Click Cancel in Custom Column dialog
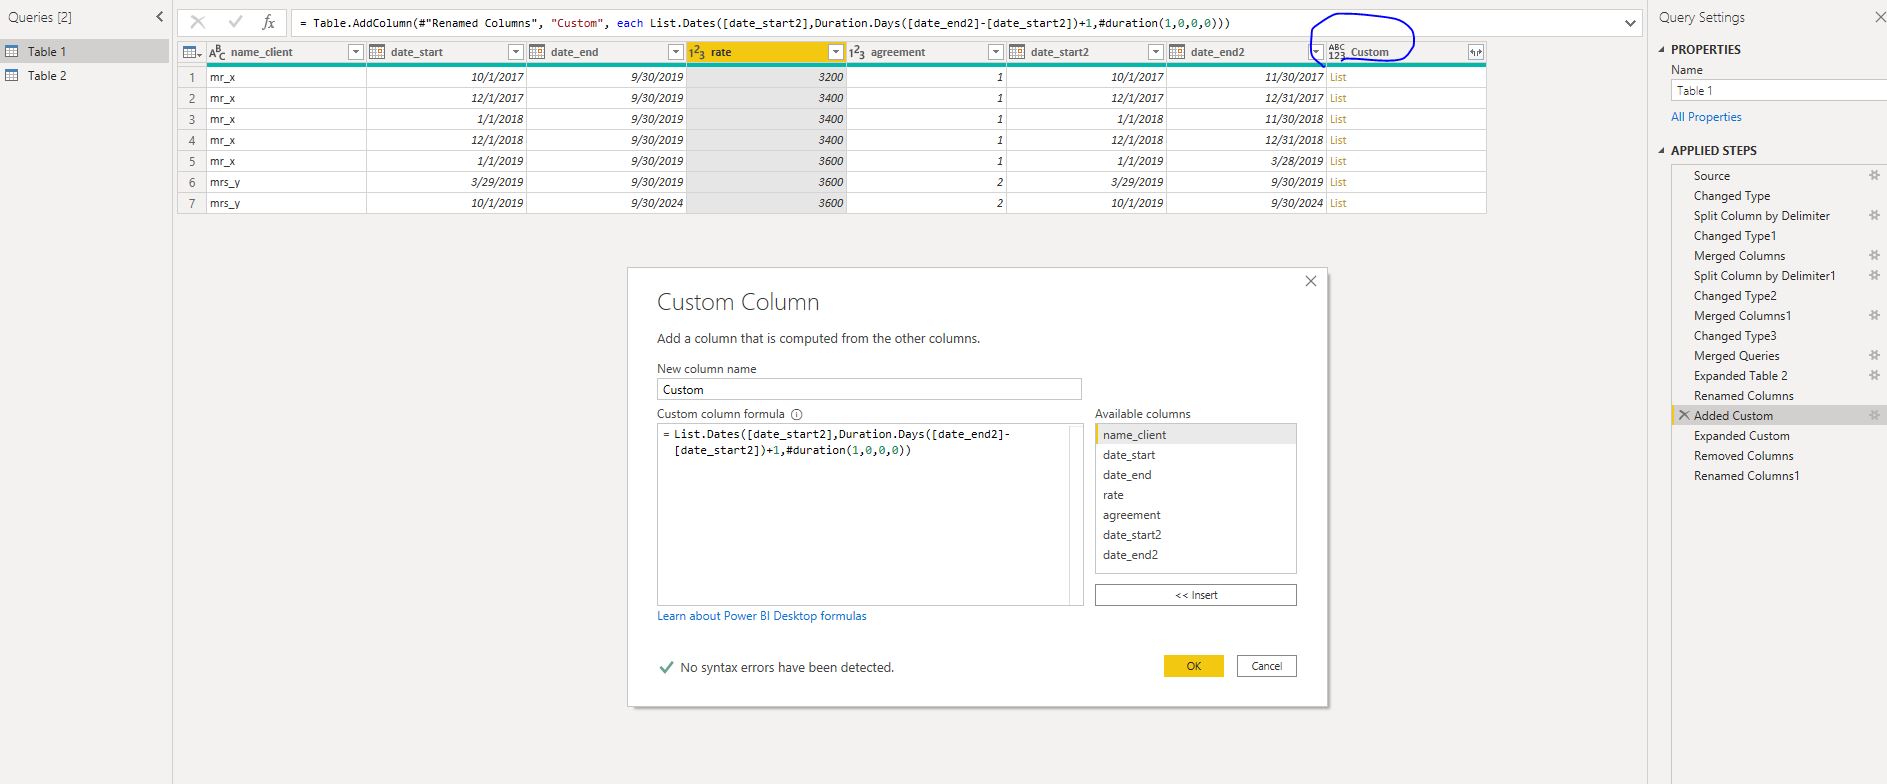The height and width of the screenshot is (784, 1887). point(1266,666)
